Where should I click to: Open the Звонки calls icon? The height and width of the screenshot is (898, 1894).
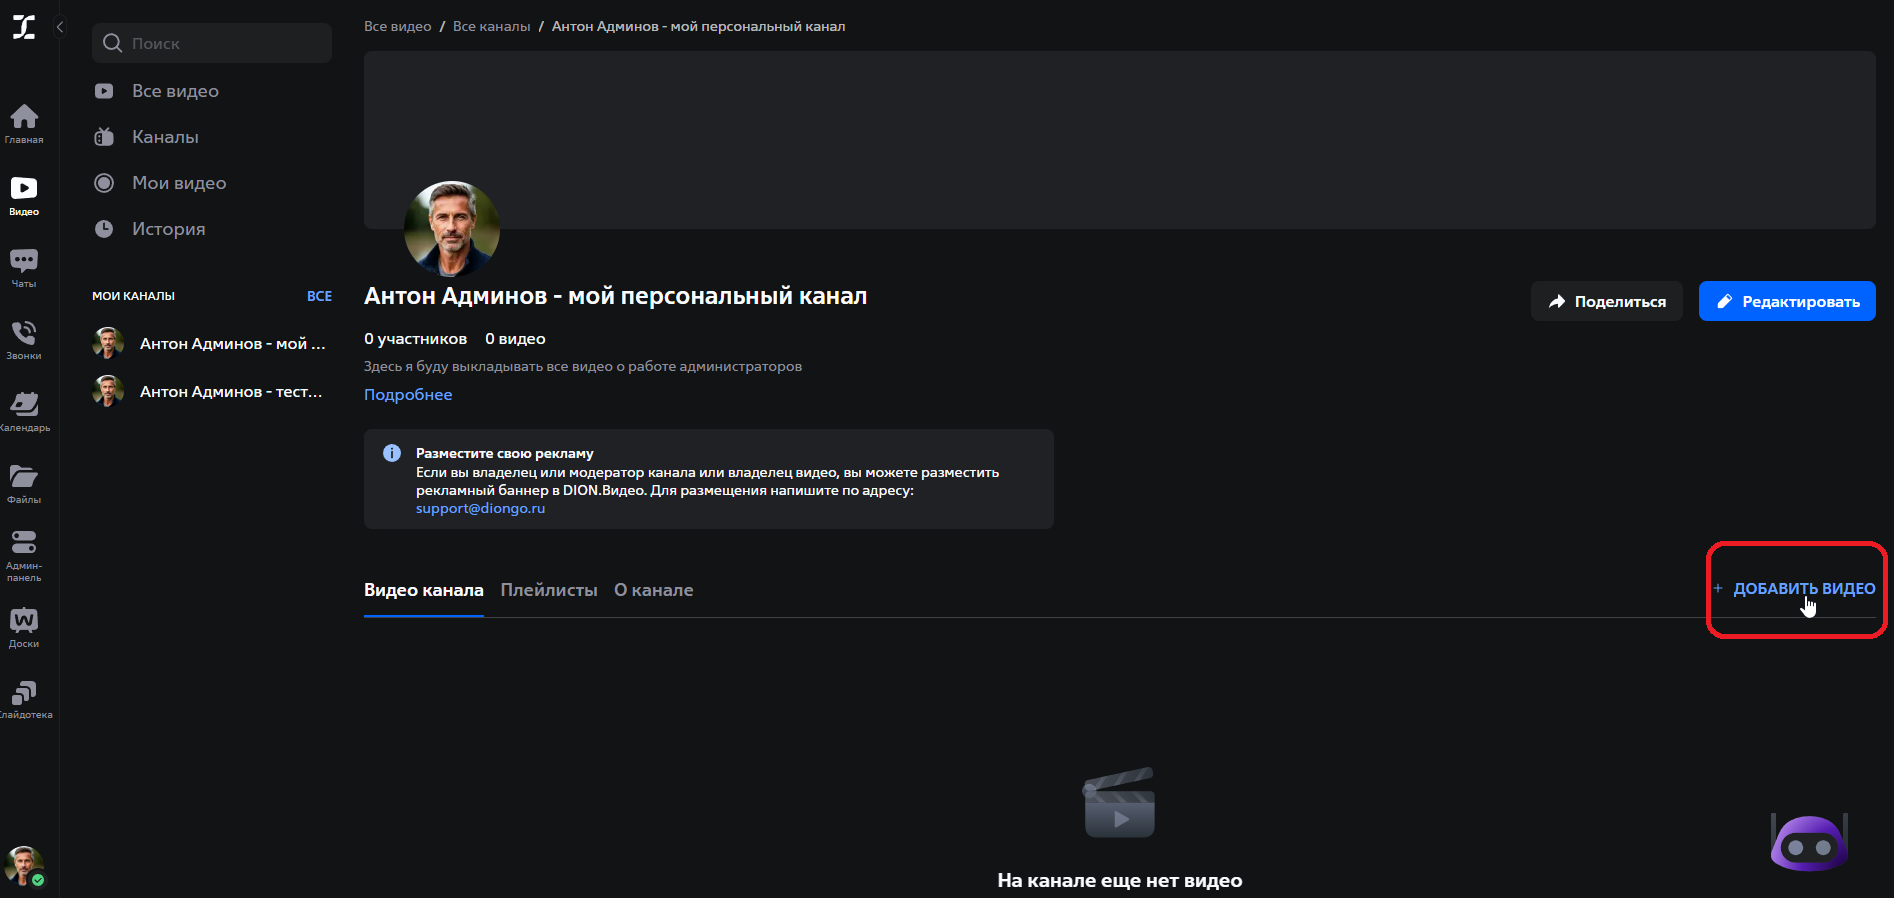tap(24, 340)
